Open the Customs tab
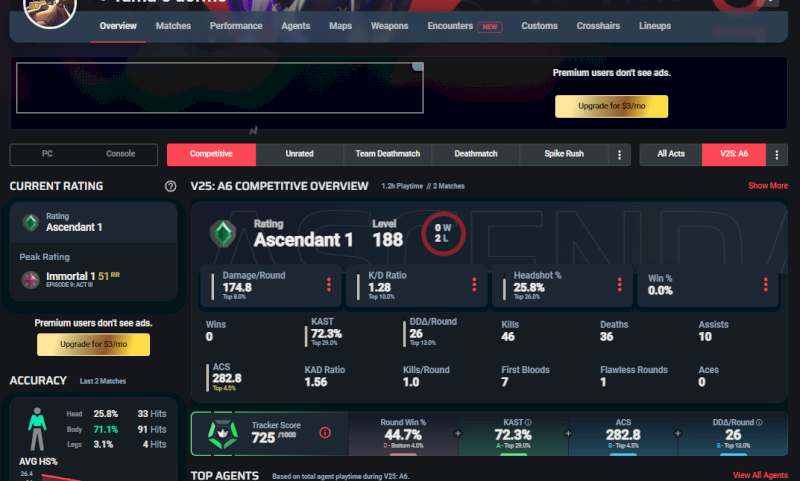Screen dimensions: 800x481 pyautogui.click(x=539, y=26)
